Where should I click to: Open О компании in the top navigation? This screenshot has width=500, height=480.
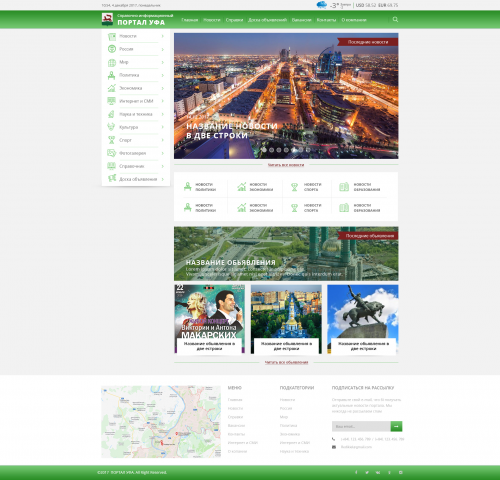coord(354,20)
